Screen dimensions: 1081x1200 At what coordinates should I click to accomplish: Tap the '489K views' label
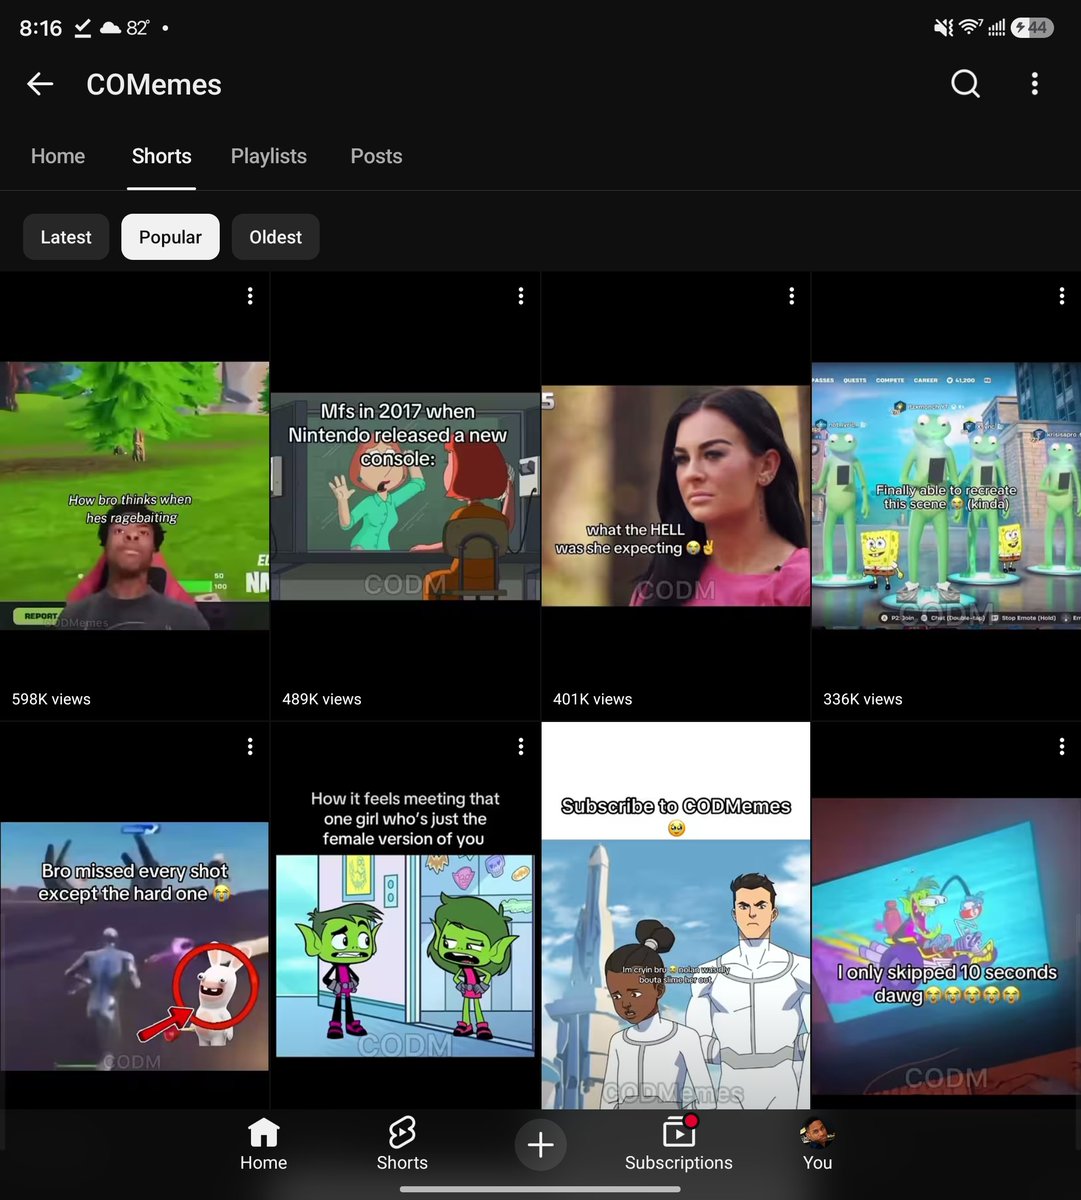click(322, 699)
